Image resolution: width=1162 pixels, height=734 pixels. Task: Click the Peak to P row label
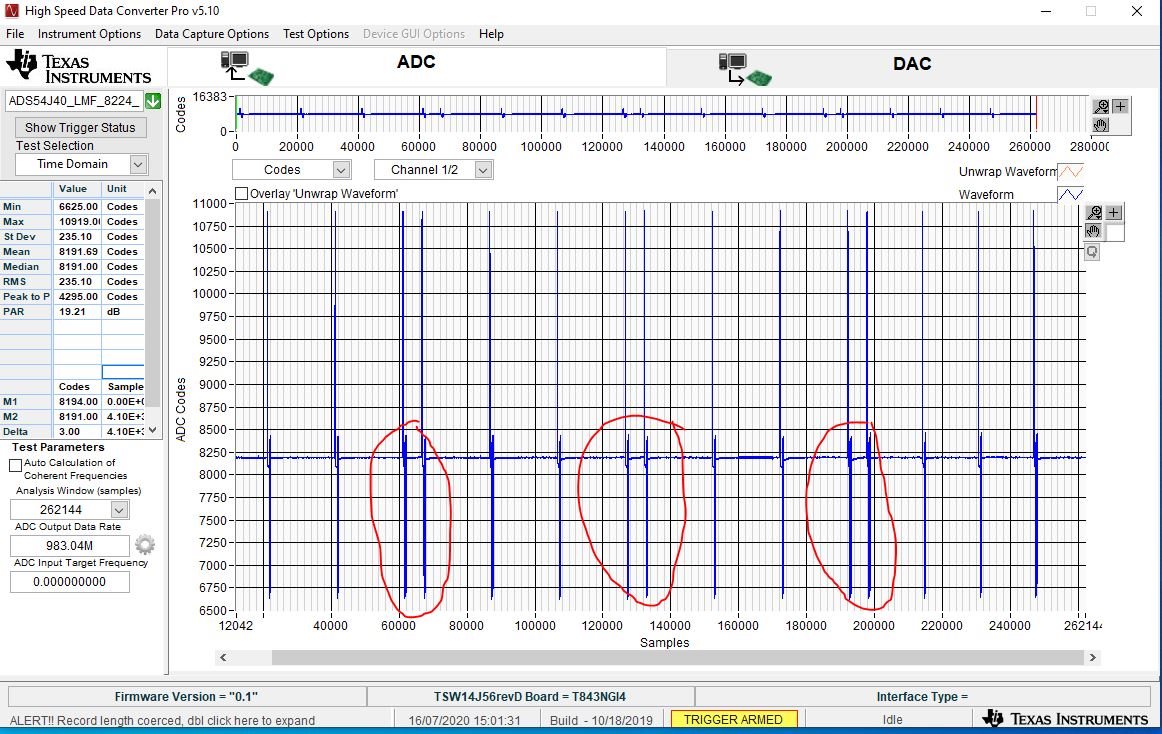pos(26,297)
